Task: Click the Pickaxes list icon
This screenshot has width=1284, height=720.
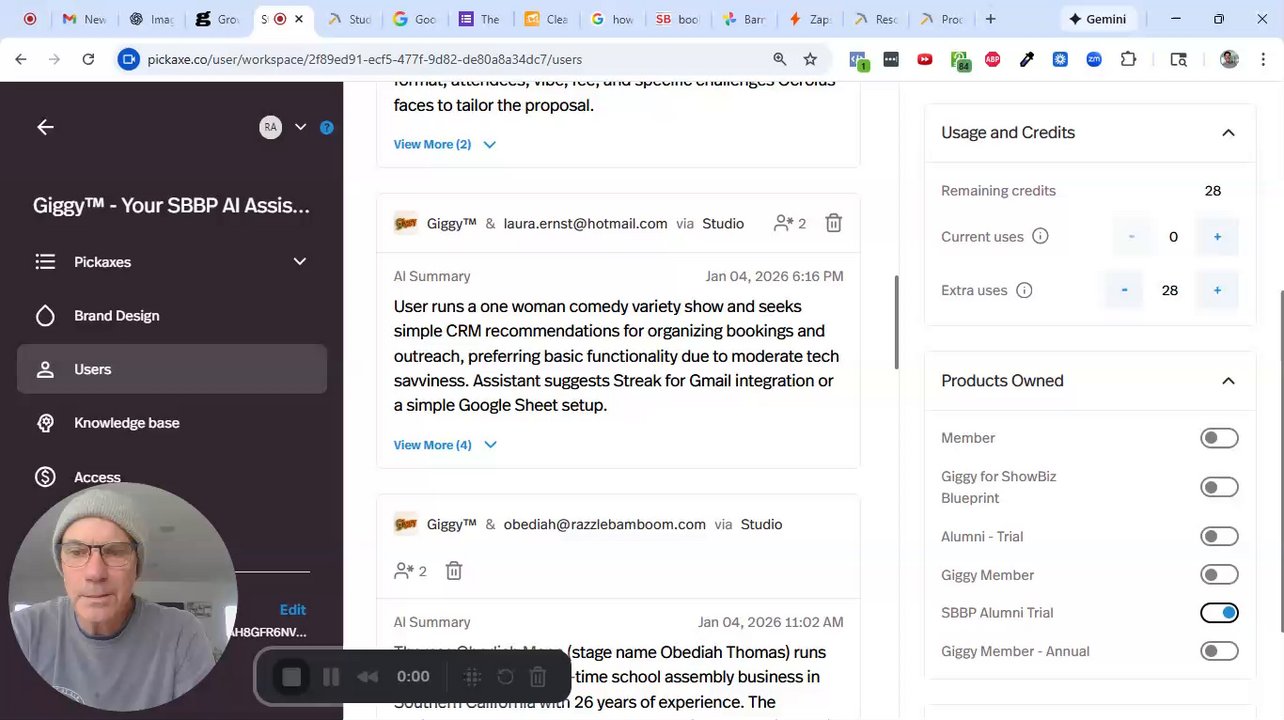Action: pyautogui.click(x=45, y=262)
